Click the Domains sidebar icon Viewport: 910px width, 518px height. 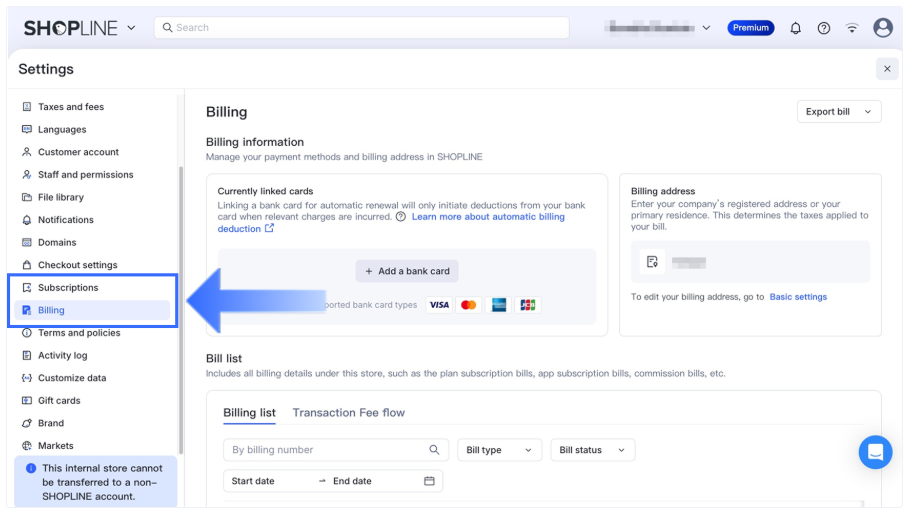(x=27, y=242)
